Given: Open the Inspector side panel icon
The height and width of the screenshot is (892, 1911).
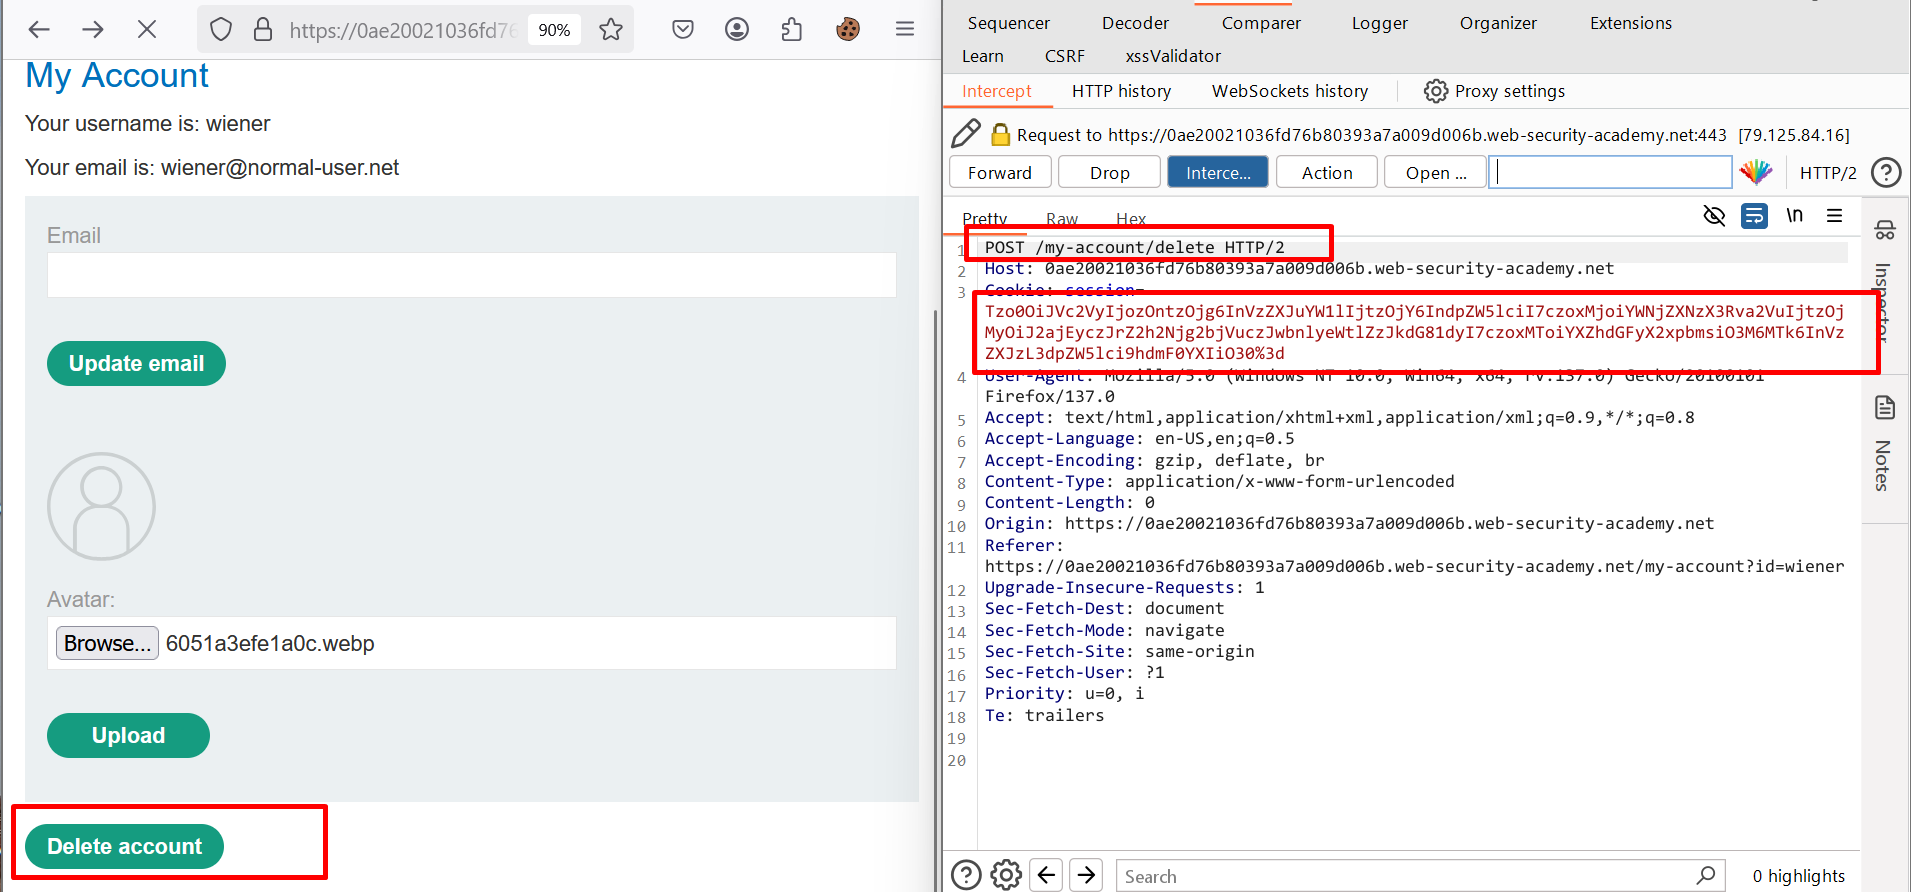Looking at the screenshot, I should pos(1885,231).
